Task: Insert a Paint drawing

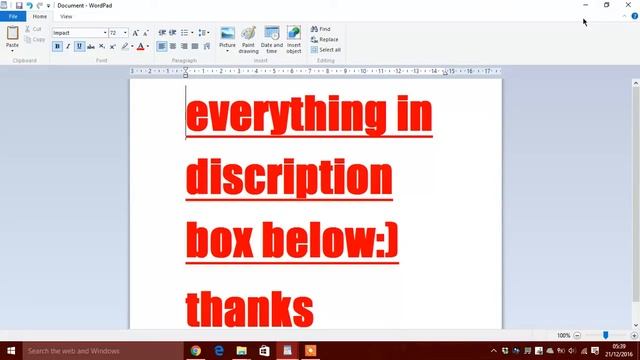Action: 248,40
